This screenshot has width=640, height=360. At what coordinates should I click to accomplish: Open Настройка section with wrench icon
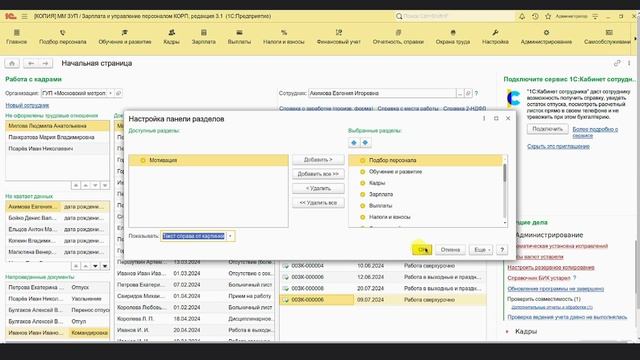point(495,37)
